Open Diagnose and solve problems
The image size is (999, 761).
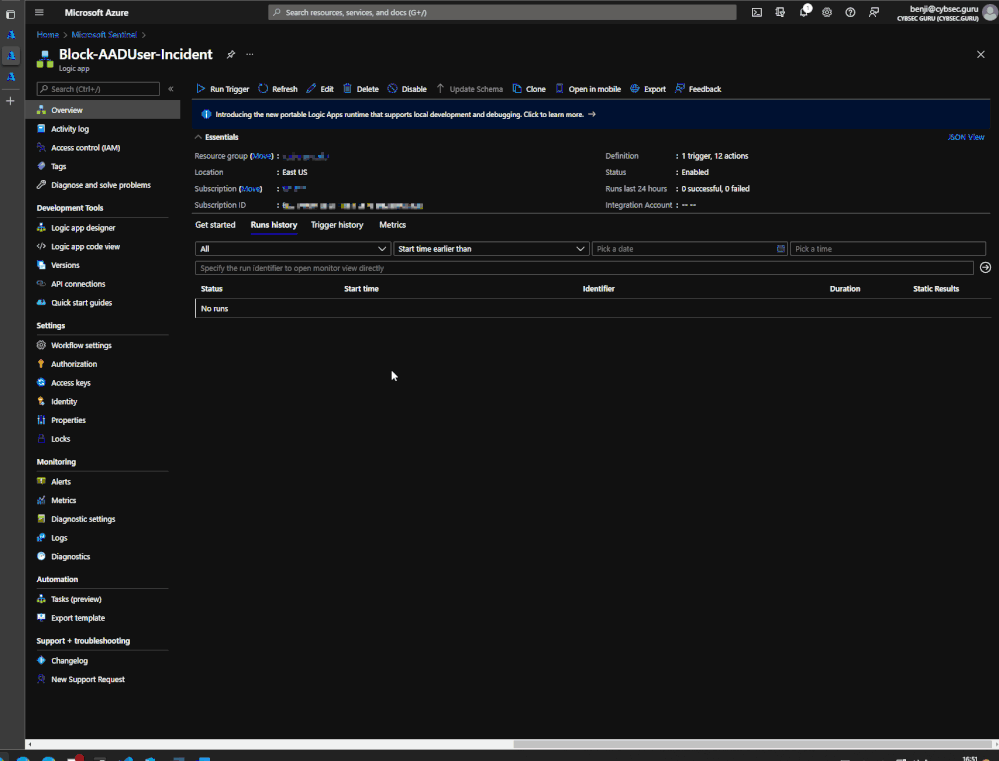[103, 185]
